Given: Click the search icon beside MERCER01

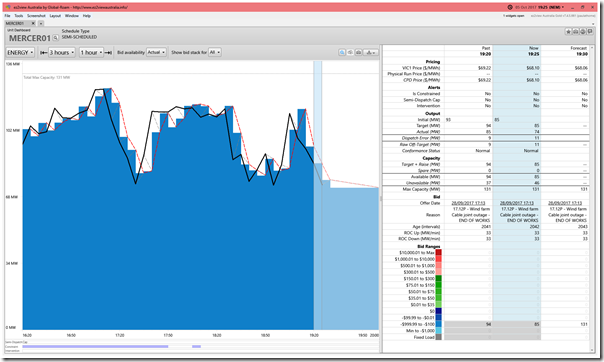Looking at the screenshot, I should coord(55,38).
